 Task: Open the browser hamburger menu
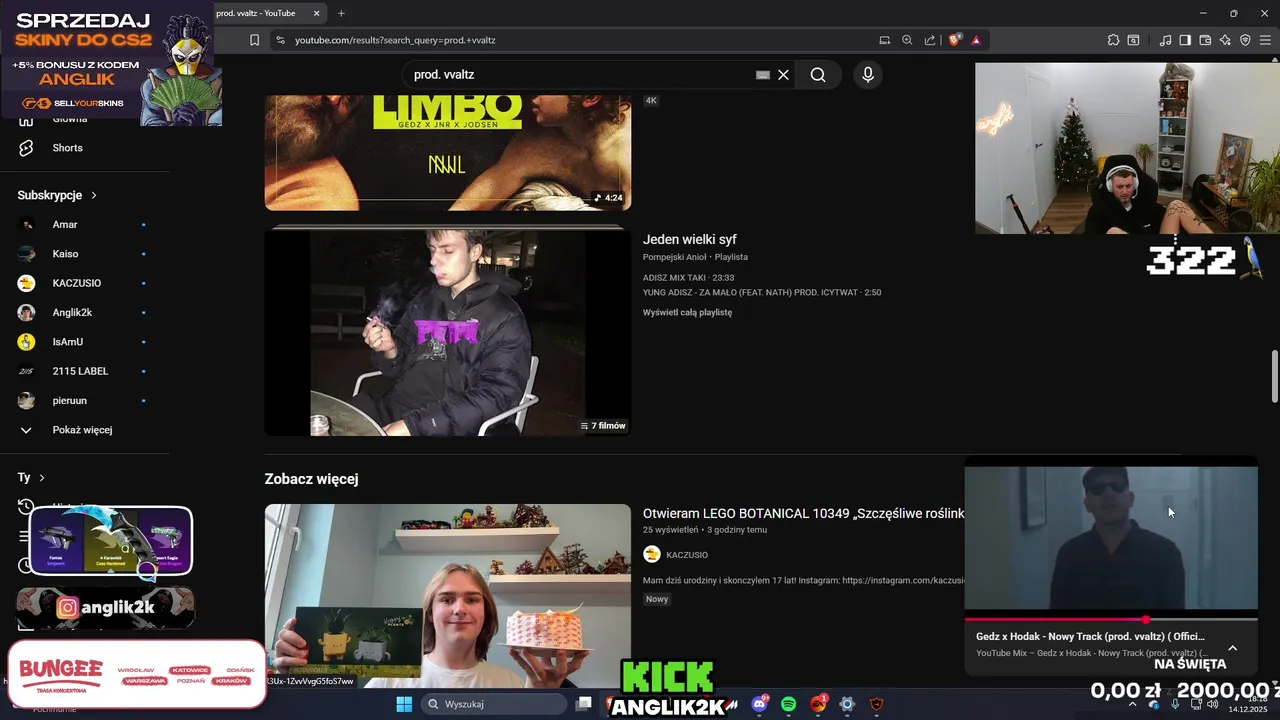tap(1265, 40)
